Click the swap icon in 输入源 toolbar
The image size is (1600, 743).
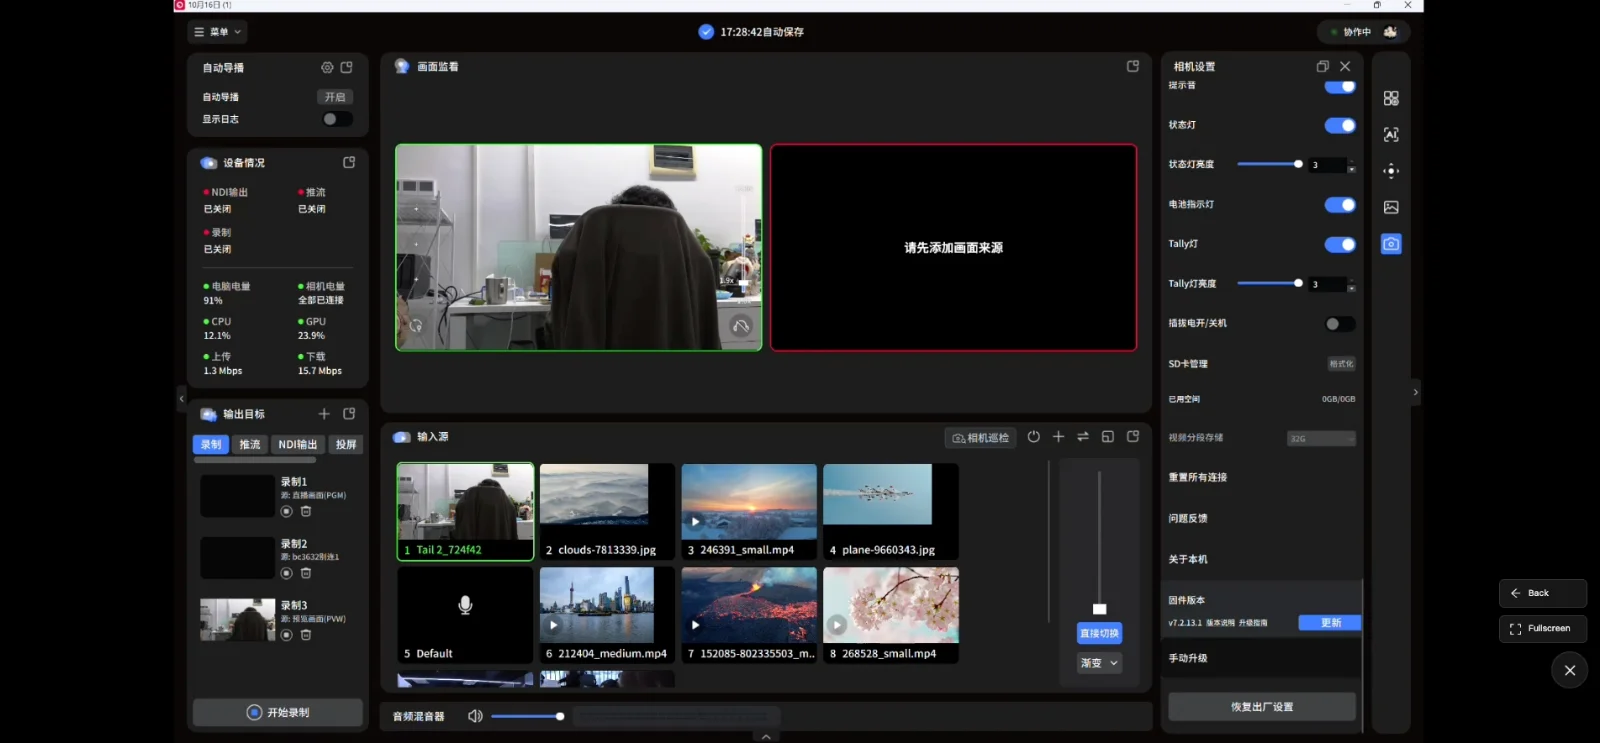pos(1083,437)
